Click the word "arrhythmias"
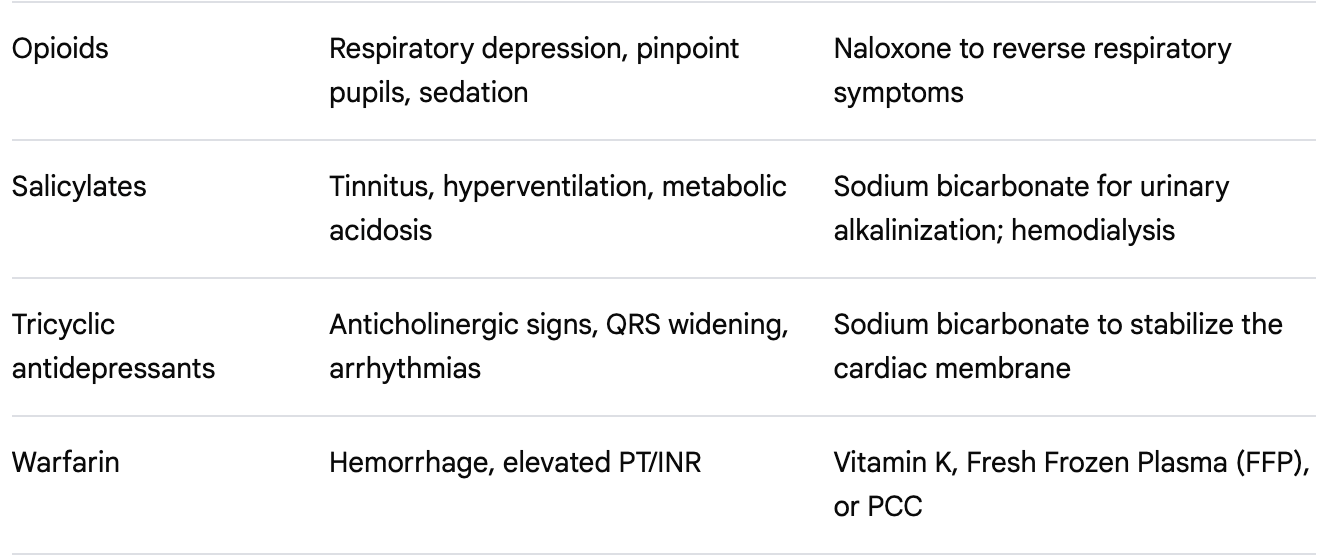Viewport: 1332px width, 556px height. point(404,368)
